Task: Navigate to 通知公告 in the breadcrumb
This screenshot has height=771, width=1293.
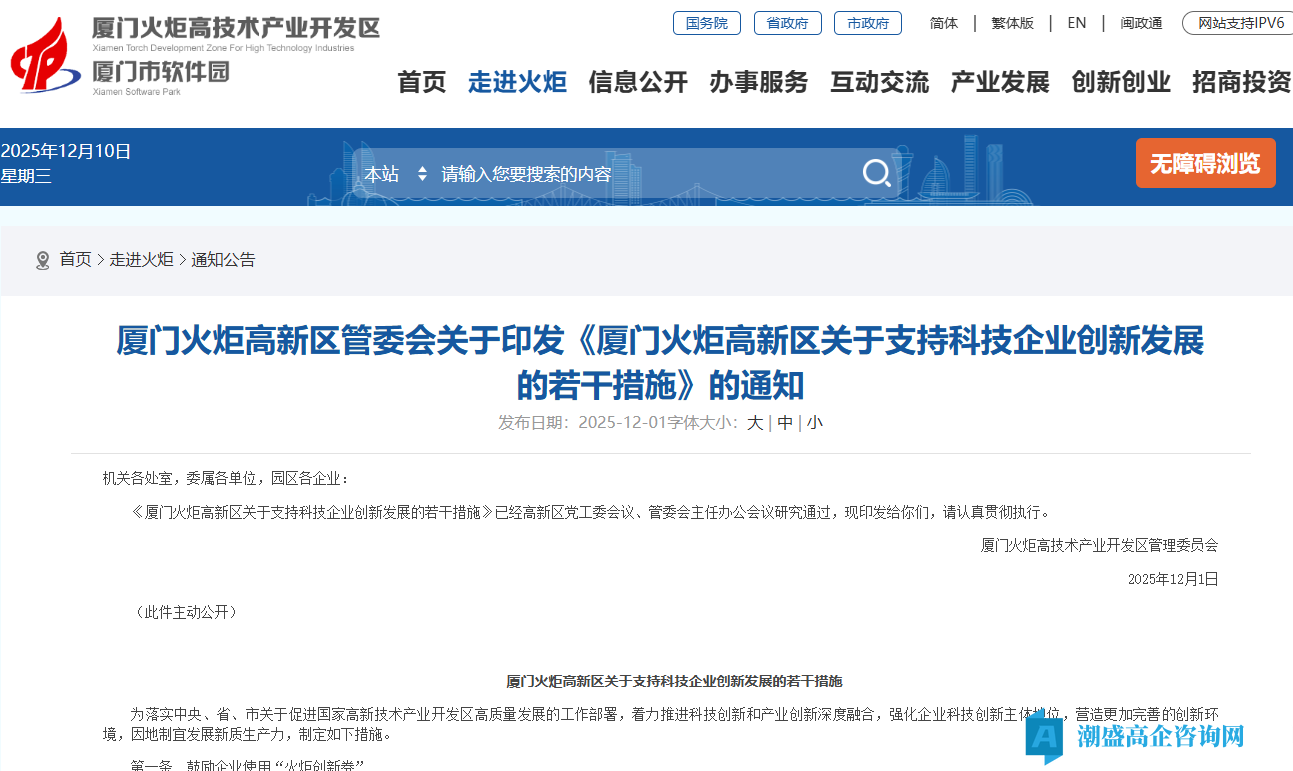Action: click(x=224, y=259)
